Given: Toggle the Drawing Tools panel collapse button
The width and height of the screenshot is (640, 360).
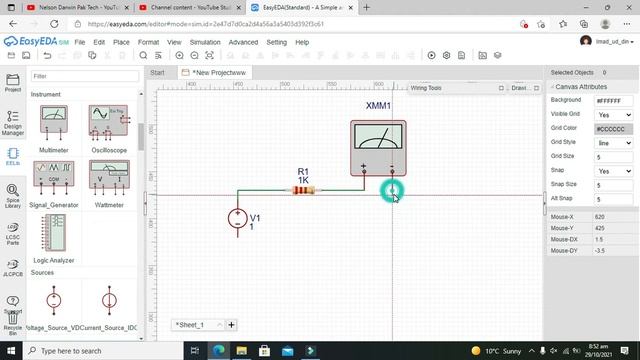Looking at the screenshot, I should [536, 88].
